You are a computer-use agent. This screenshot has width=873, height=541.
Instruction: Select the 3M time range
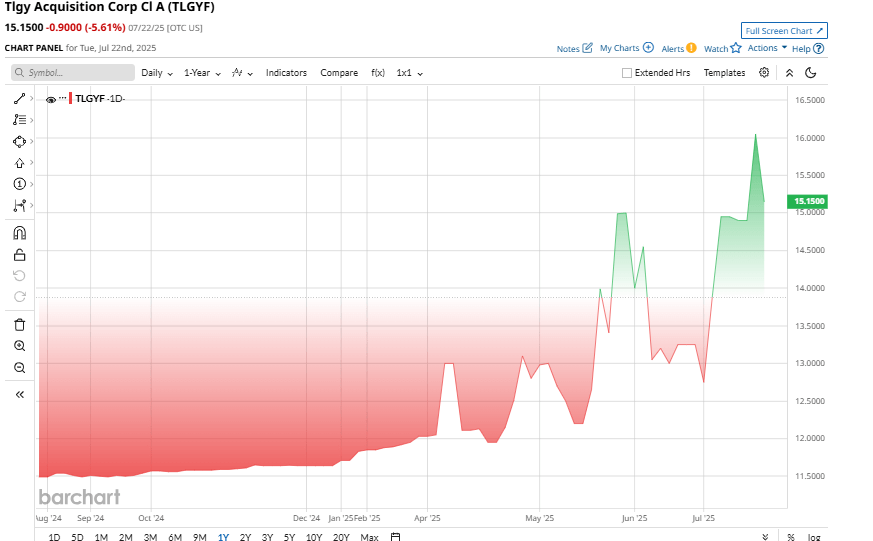(x=150, y=537)
